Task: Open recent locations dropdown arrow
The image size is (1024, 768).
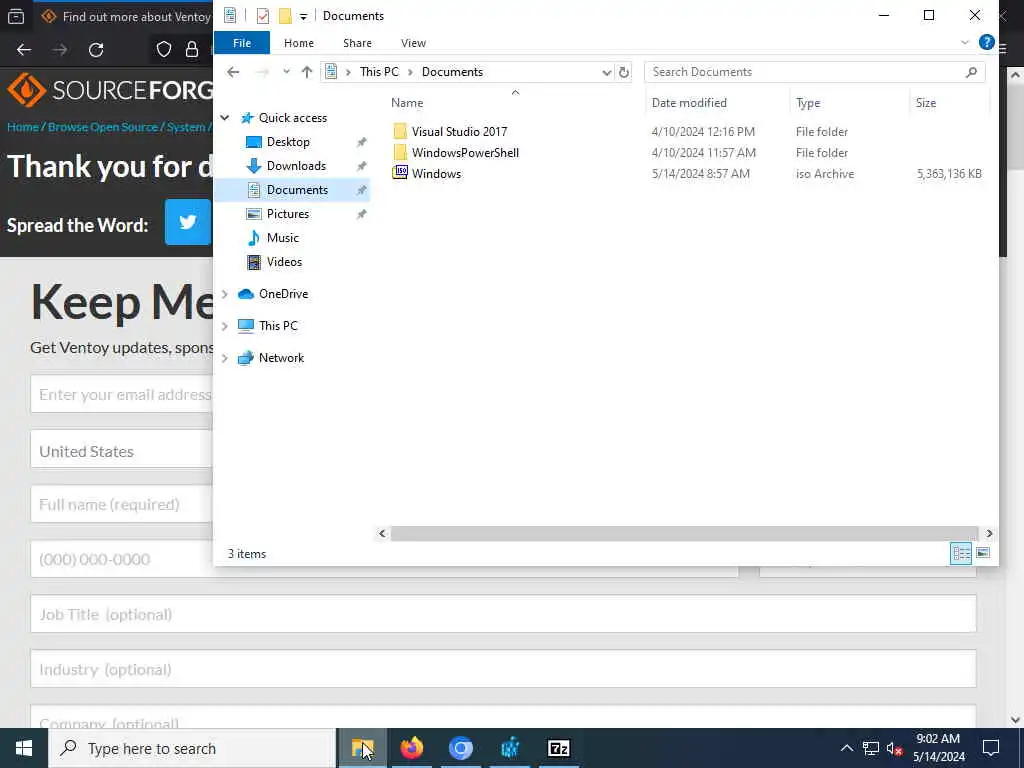Action: (x=286, y=72)
